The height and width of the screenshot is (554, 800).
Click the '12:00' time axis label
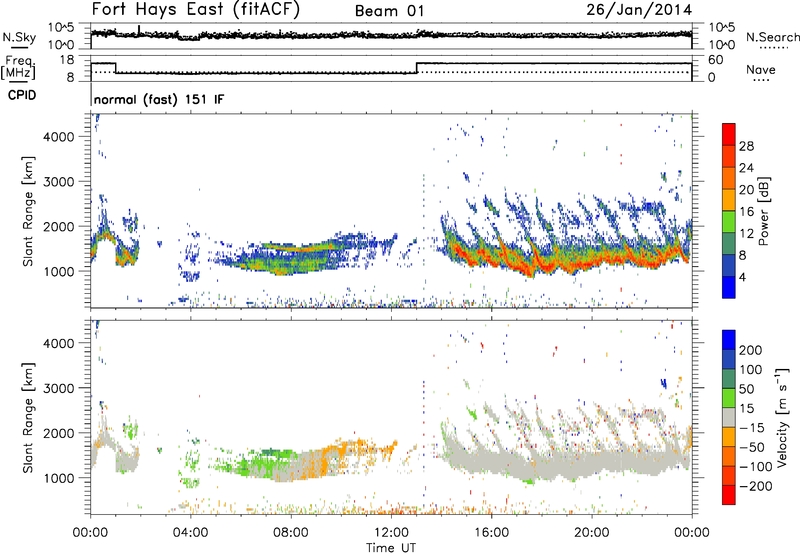391,533
